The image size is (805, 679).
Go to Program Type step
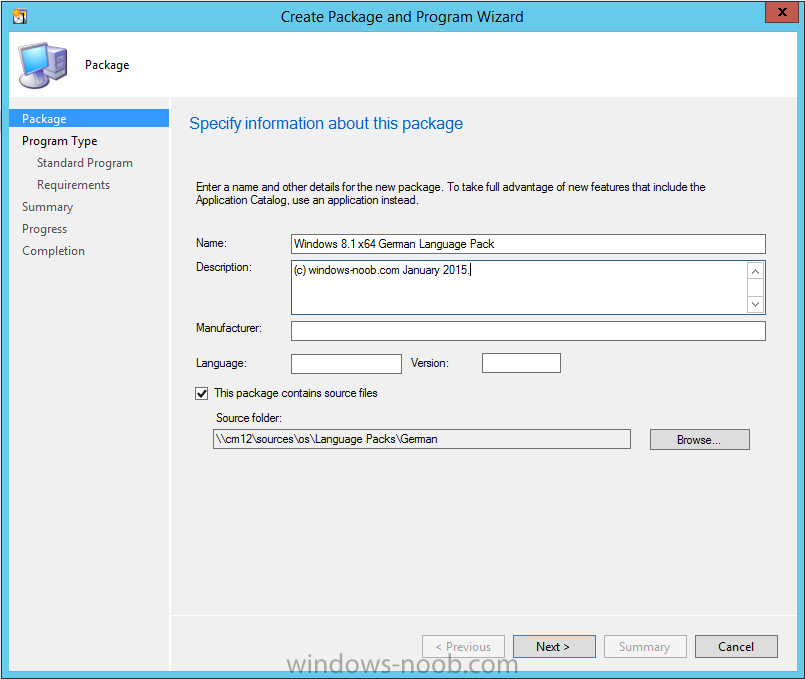coord(60,141)
